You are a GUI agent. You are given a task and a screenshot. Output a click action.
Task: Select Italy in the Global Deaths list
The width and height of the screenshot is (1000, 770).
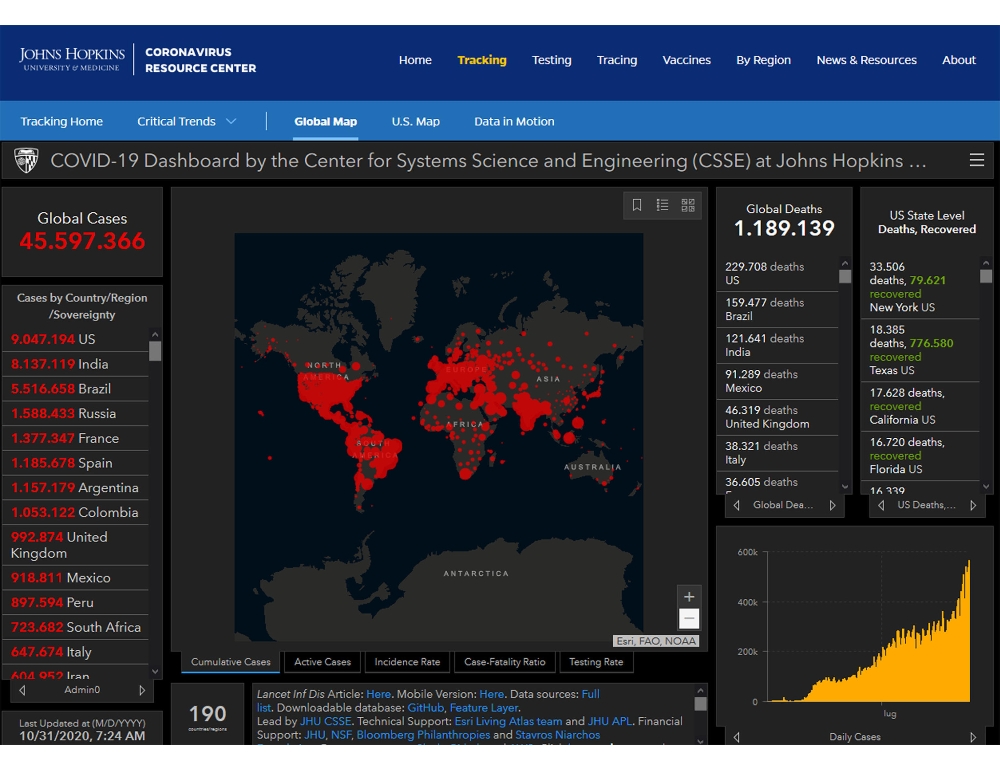(777, 453)
